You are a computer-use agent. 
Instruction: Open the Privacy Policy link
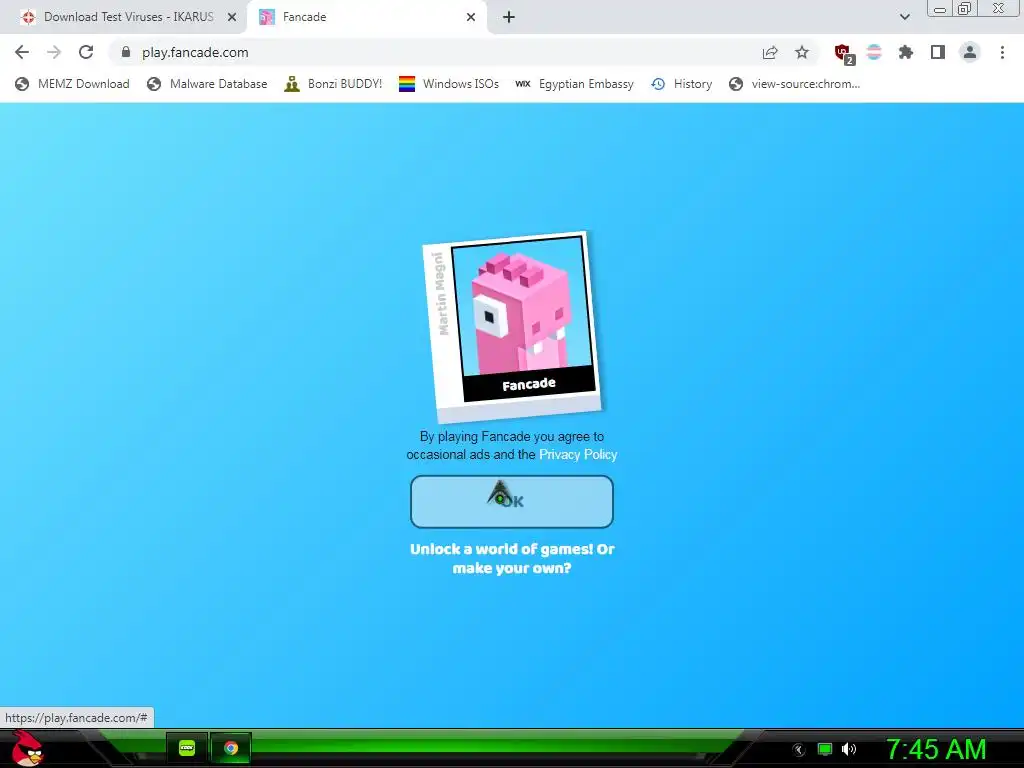(x=578, y=455)
